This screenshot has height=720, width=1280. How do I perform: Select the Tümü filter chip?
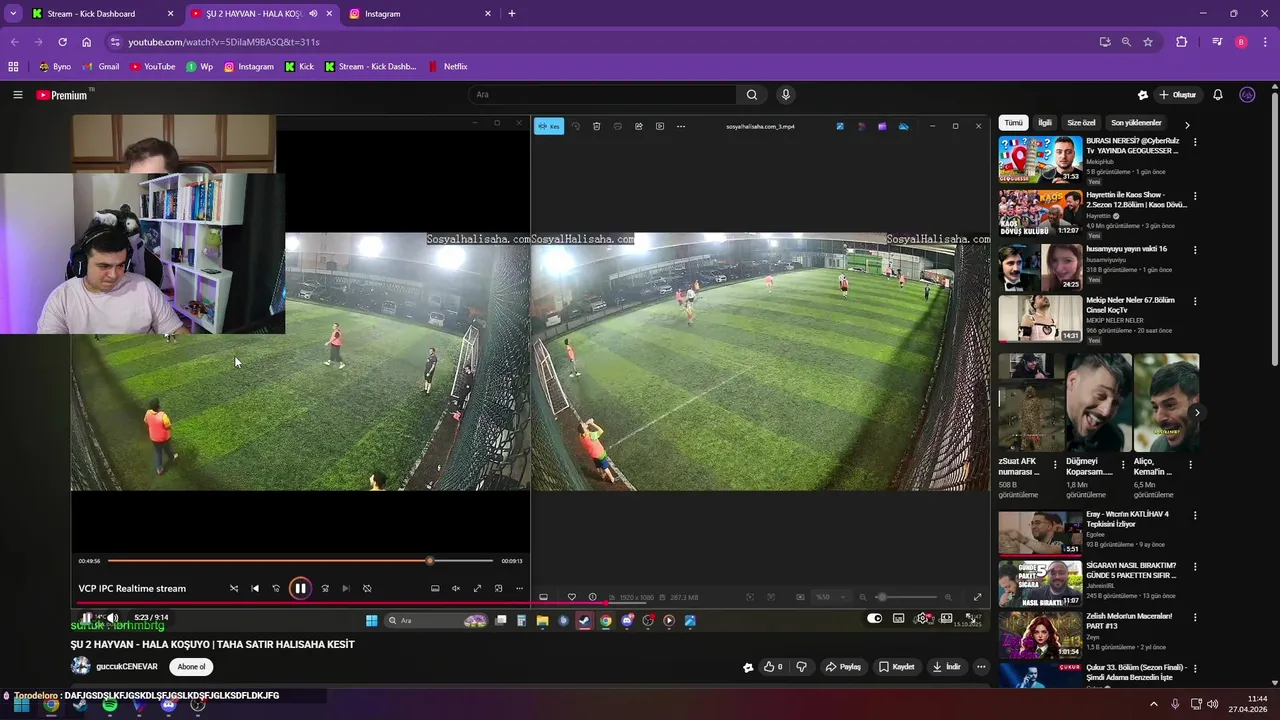click(1013, 123)
